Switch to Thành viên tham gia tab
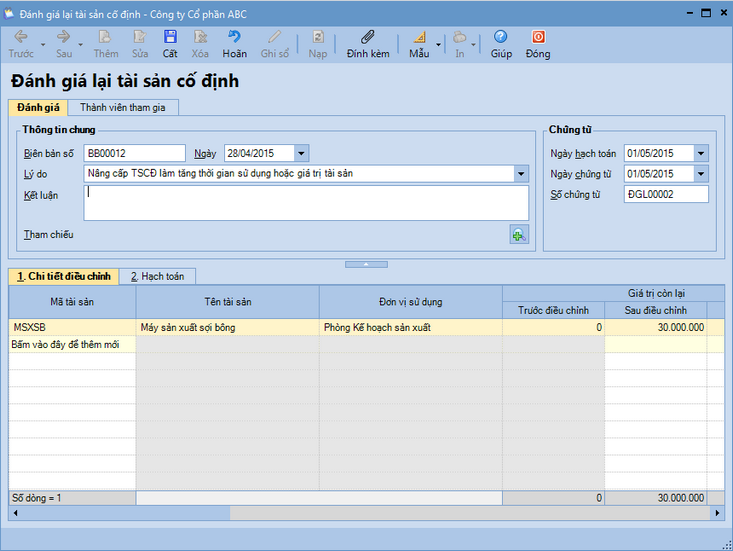The image size is (733, 551). click(x=122, y=107)
